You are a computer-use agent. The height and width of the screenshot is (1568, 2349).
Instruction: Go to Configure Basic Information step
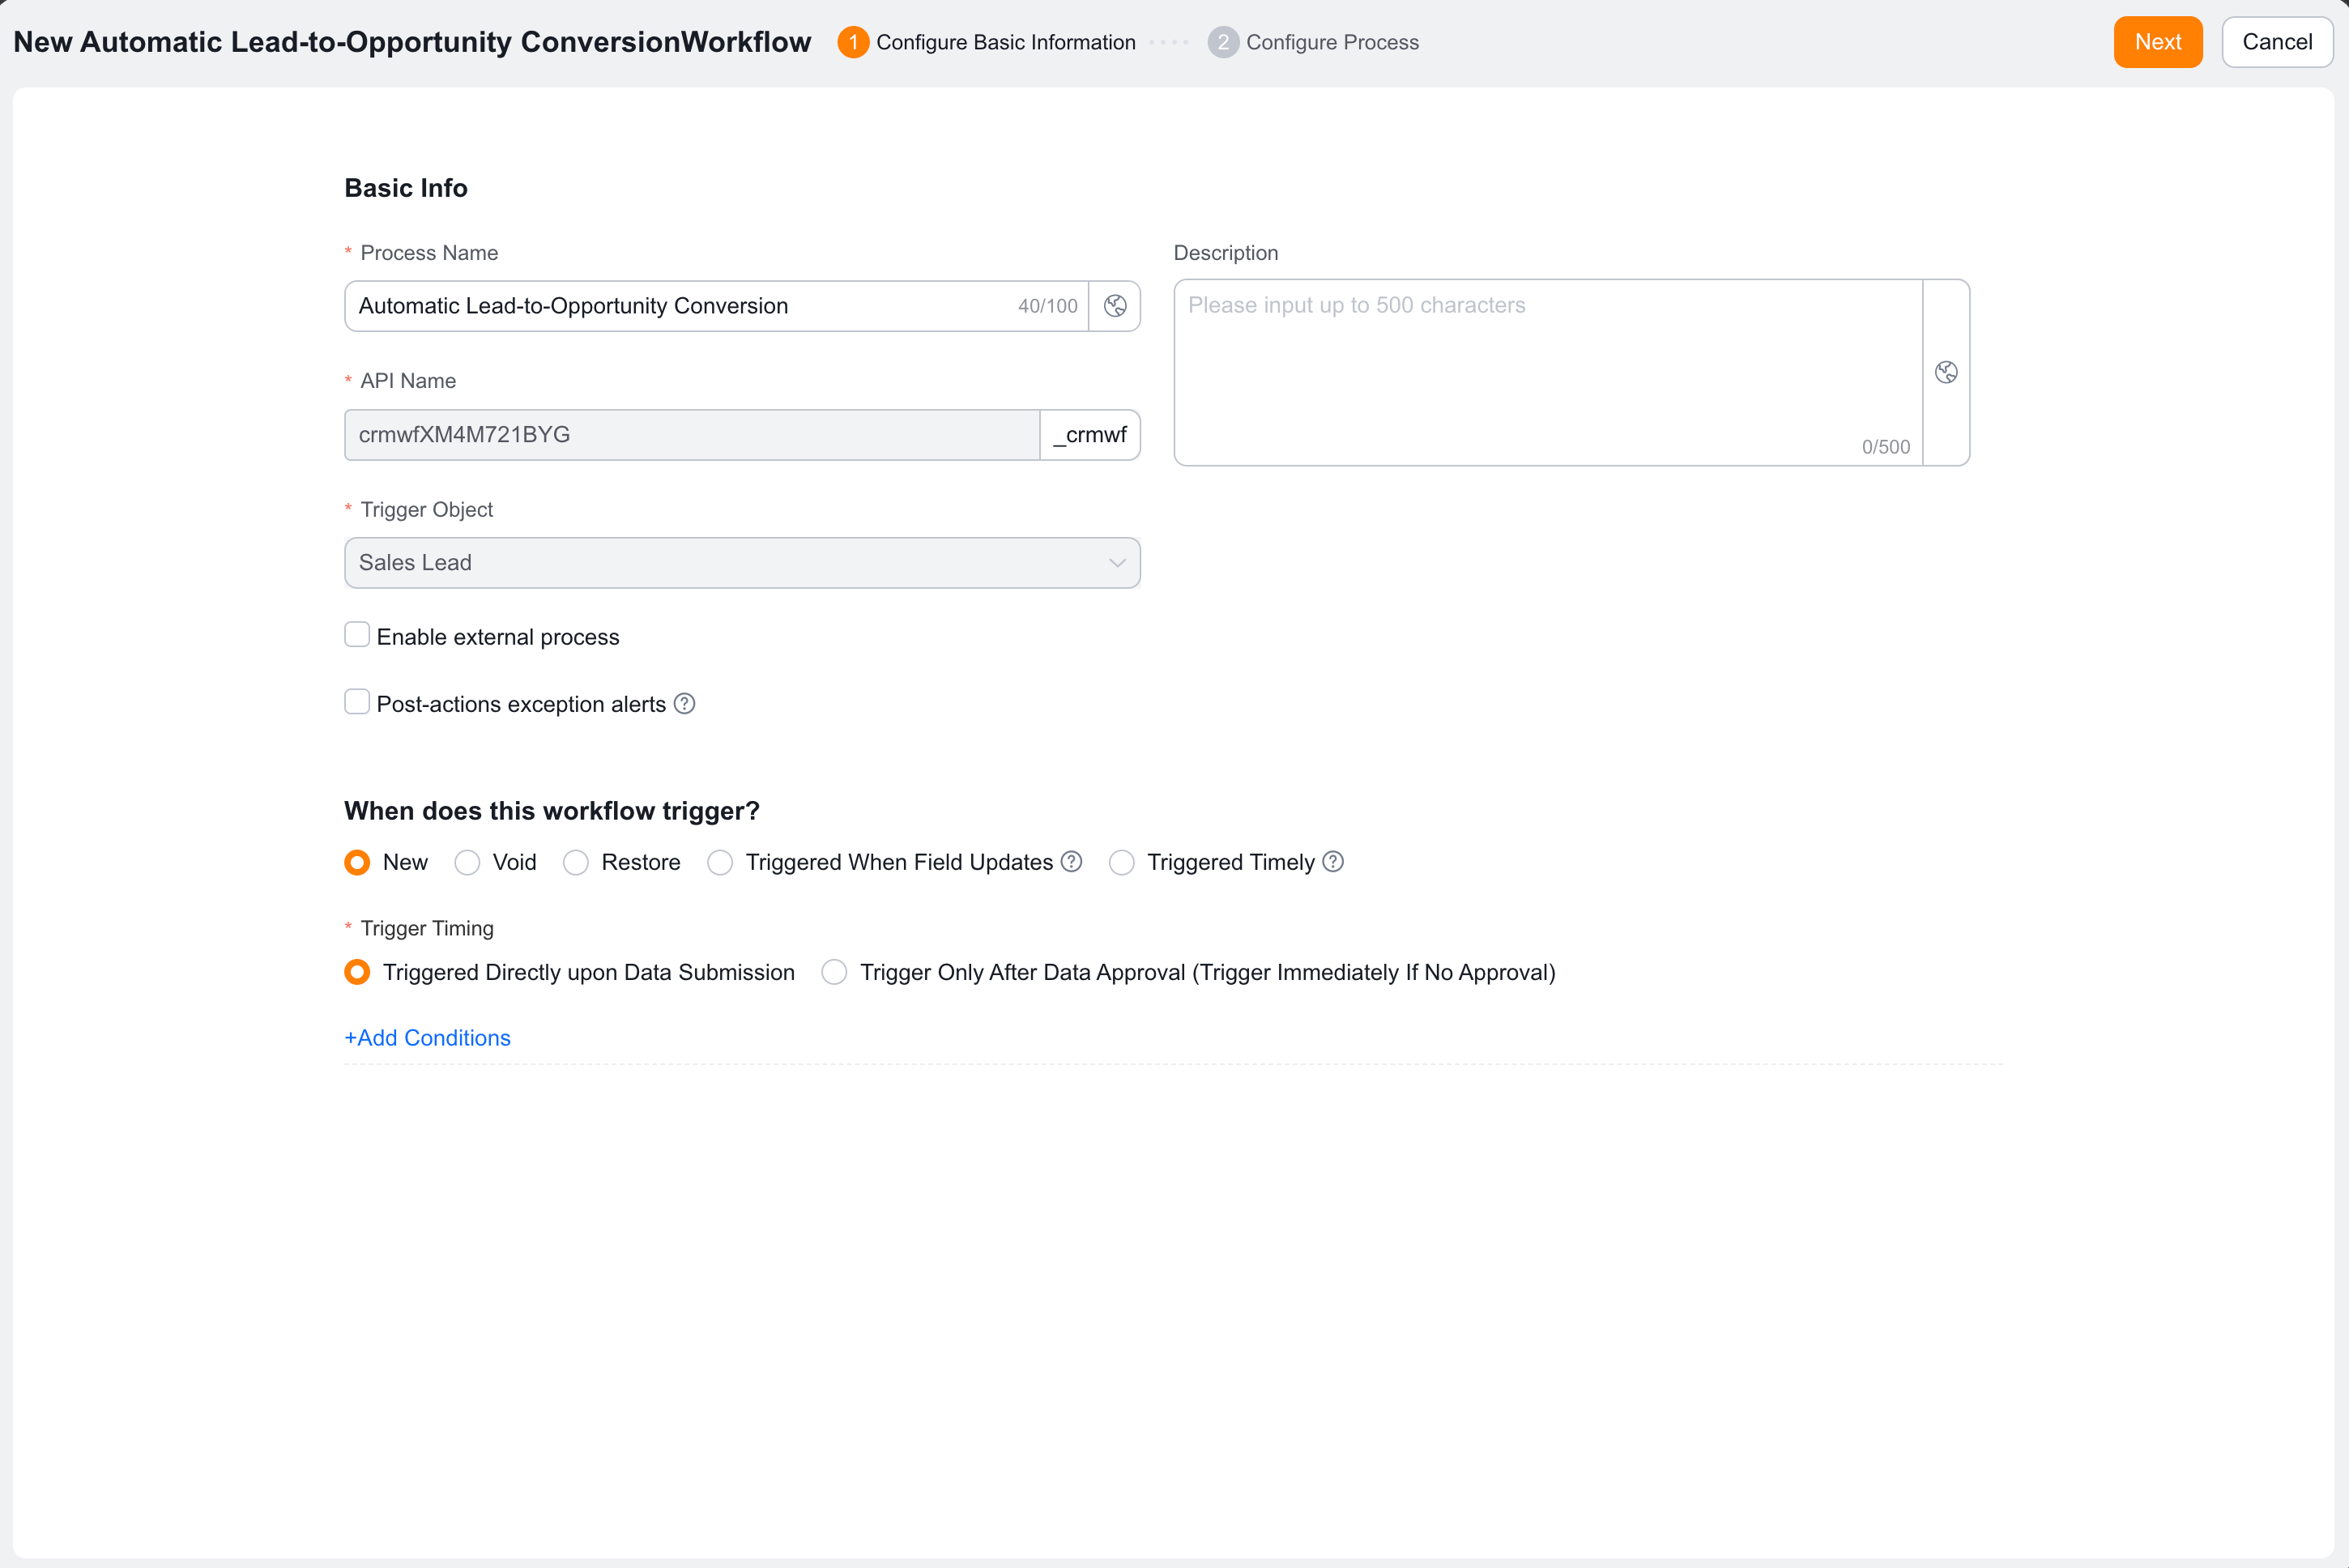1005,42
